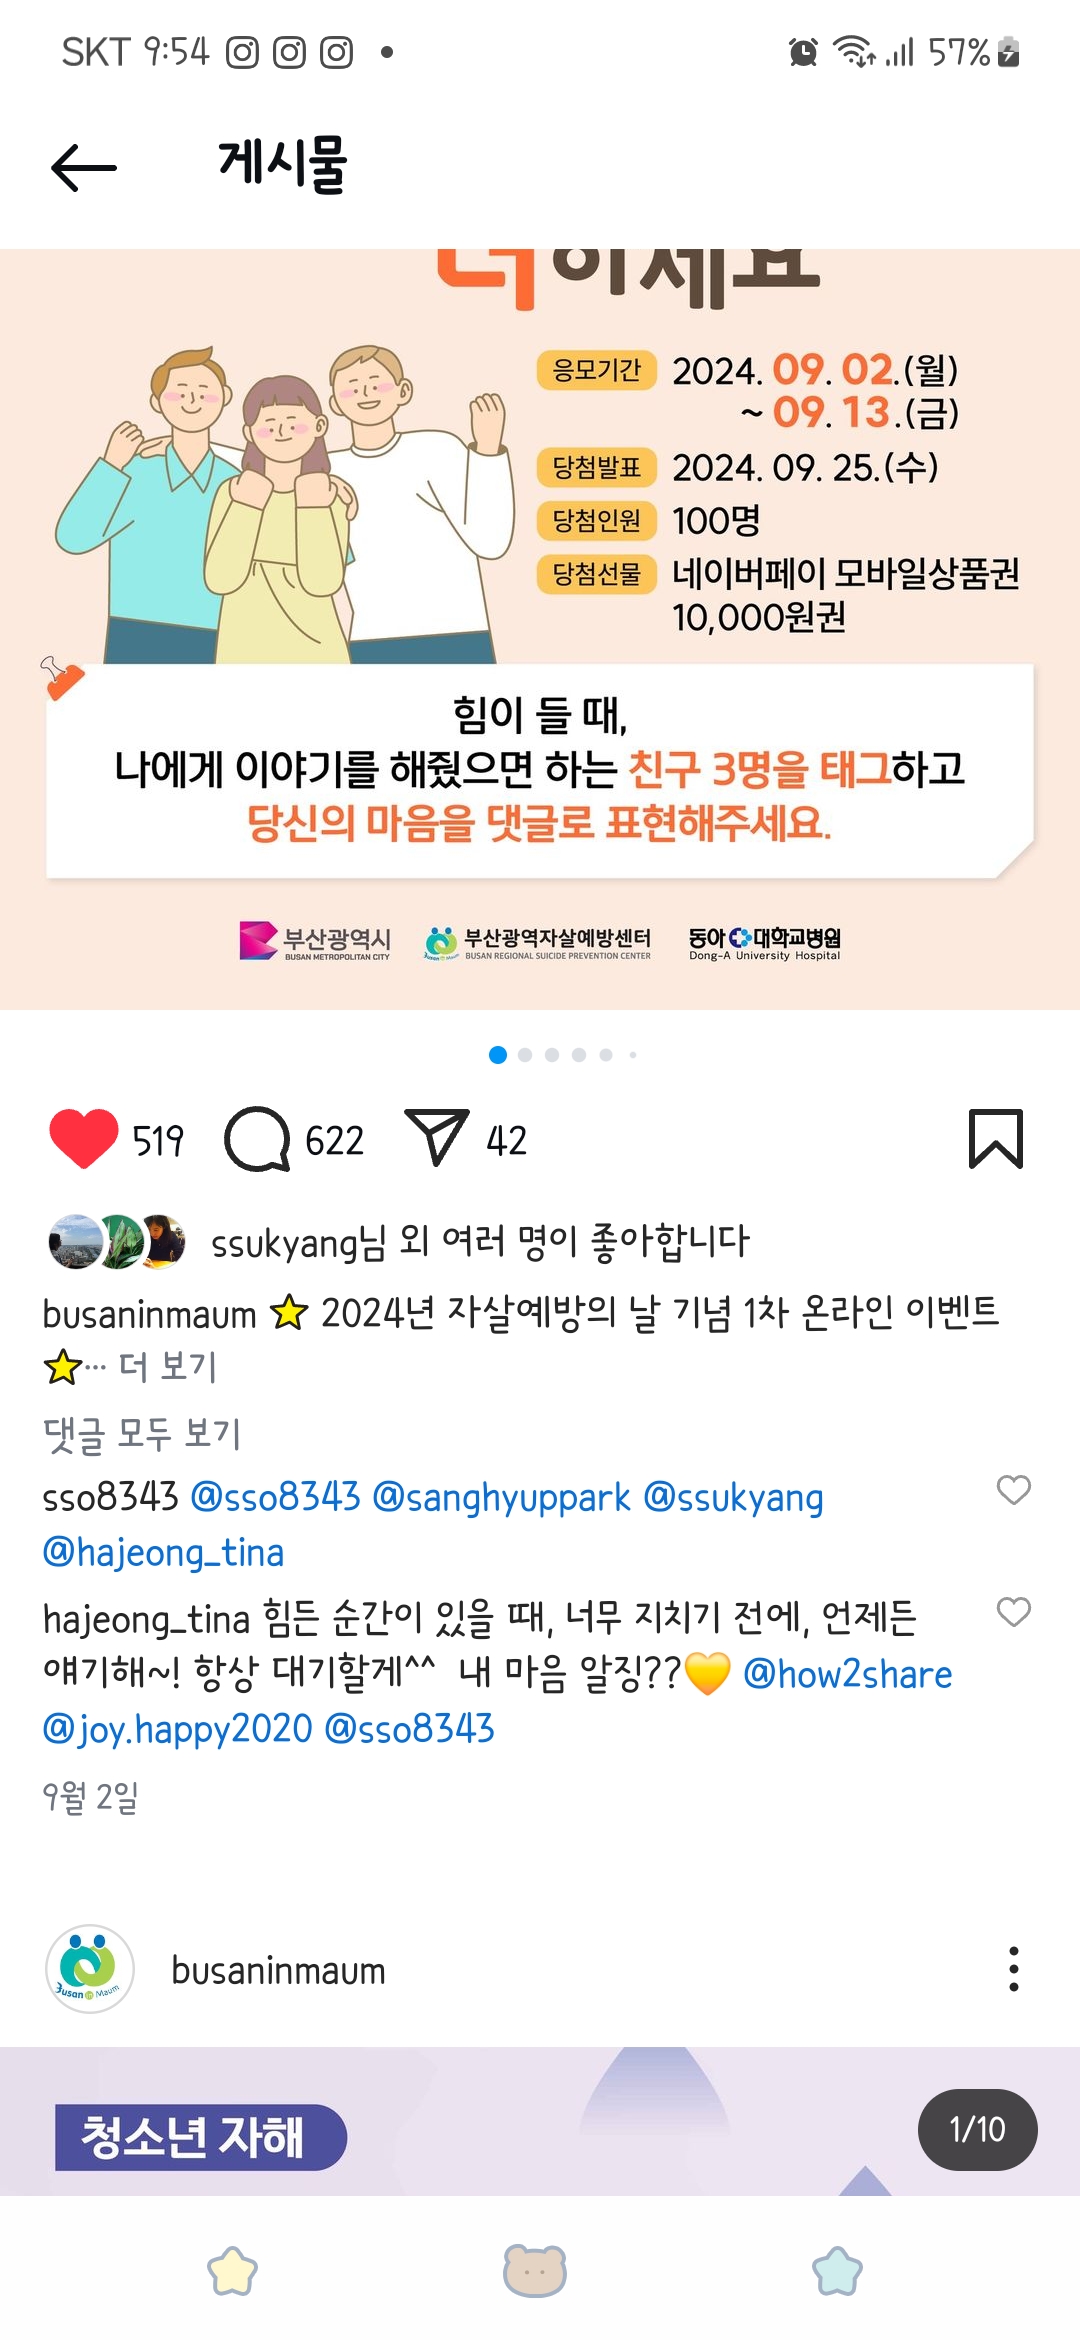Jump to the second carousel page dot
Viewport: 1080px width, 2340px height.
(x=525, y=1055)
